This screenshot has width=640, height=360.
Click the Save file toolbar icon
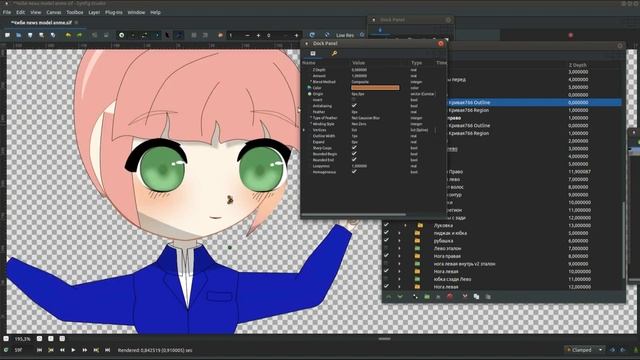(x=30, y=36)
